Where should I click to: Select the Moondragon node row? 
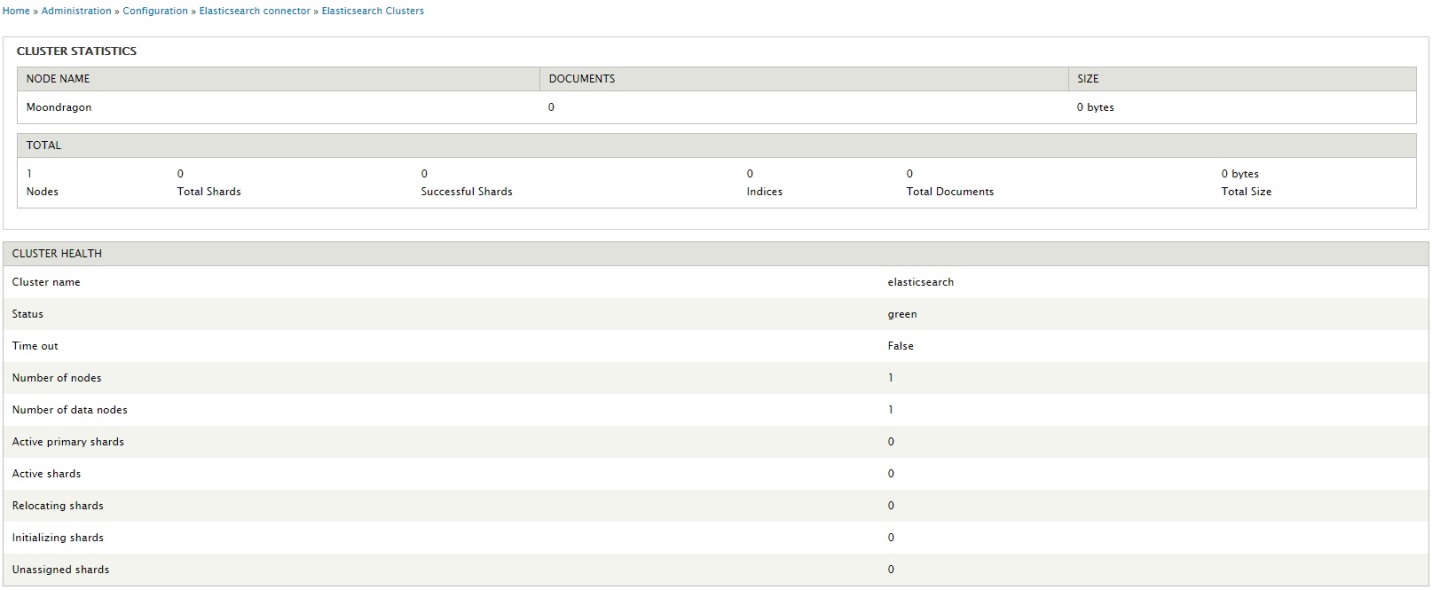[717, 108]
